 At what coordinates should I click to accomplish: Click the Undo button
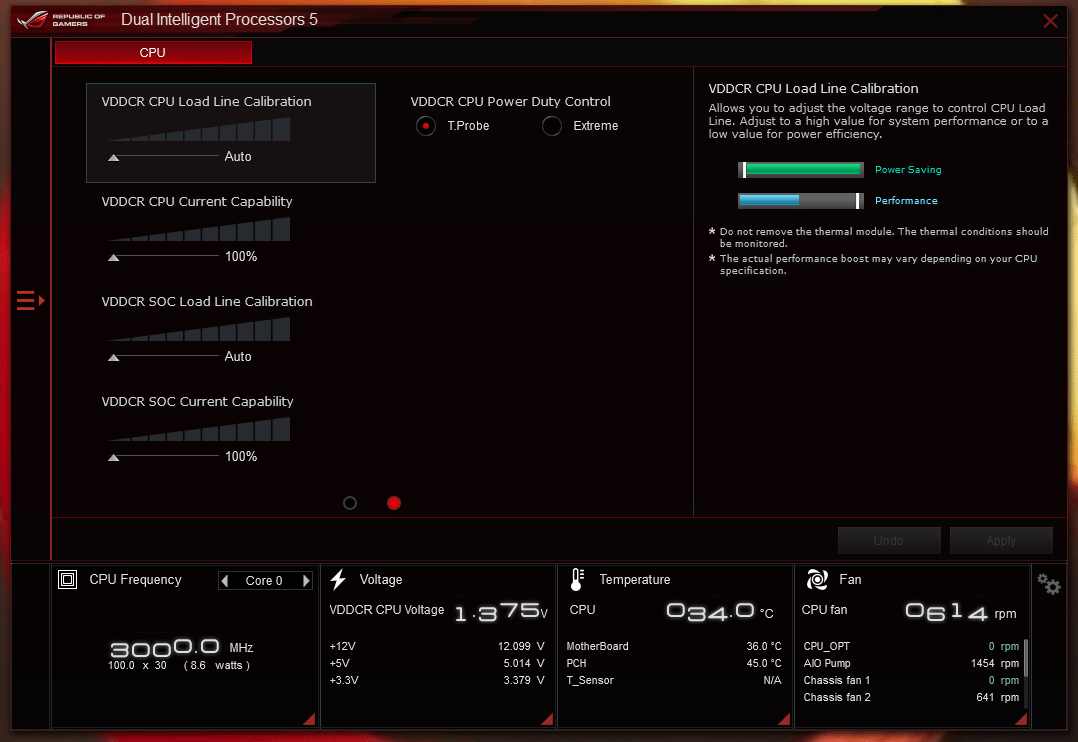click(889, 541)
